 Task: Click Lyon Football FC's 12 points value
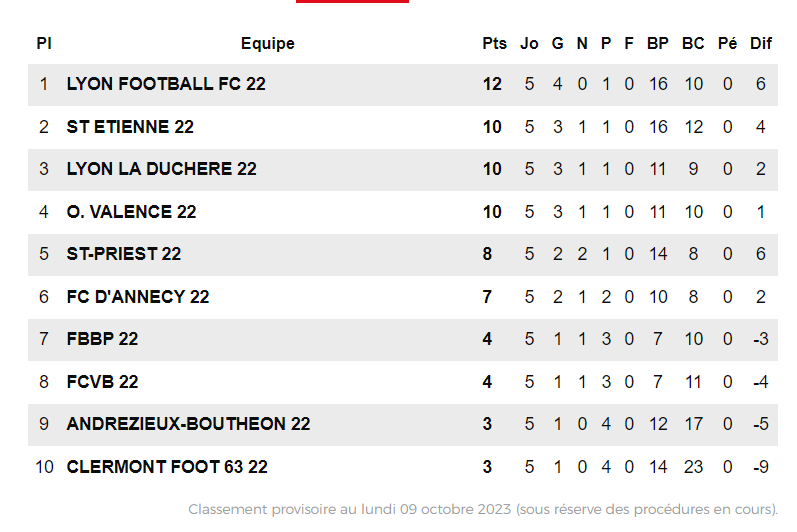[x=492, y=84]
